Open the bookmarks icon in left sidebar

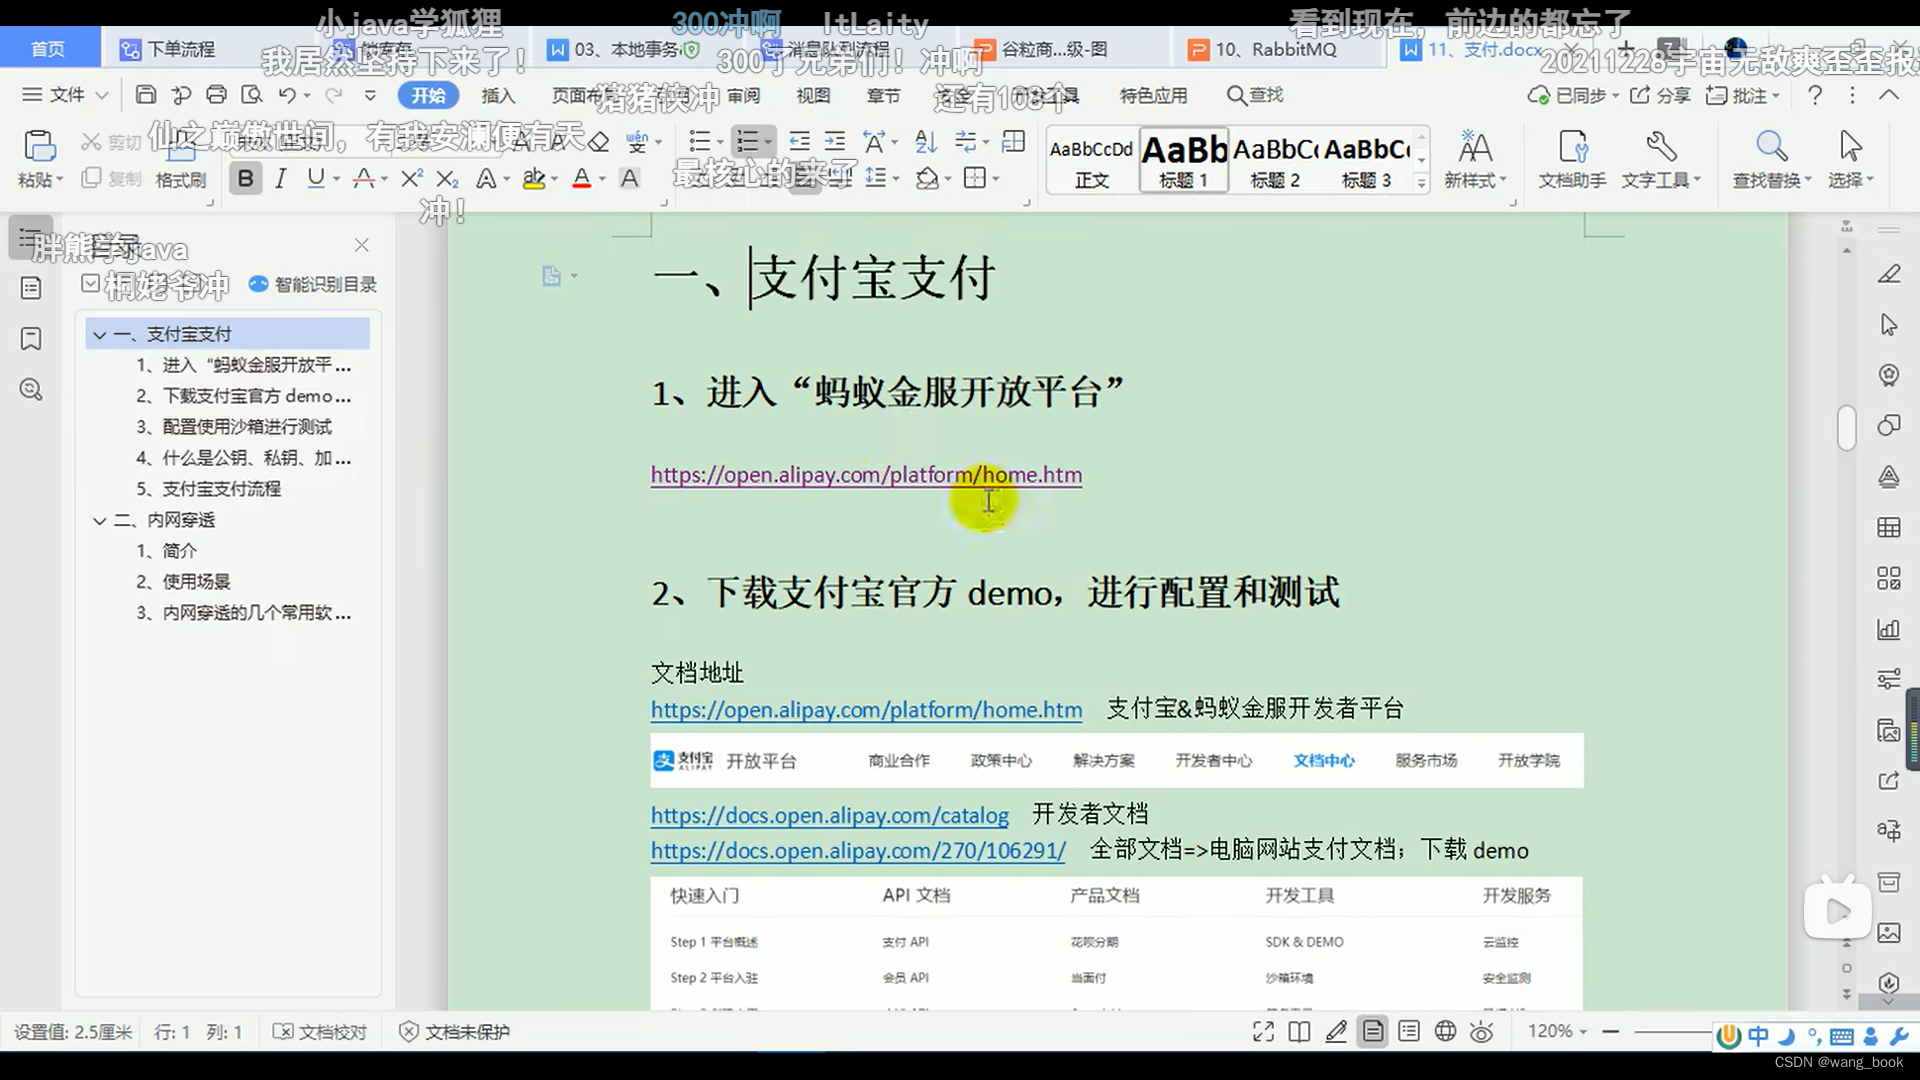31,339
